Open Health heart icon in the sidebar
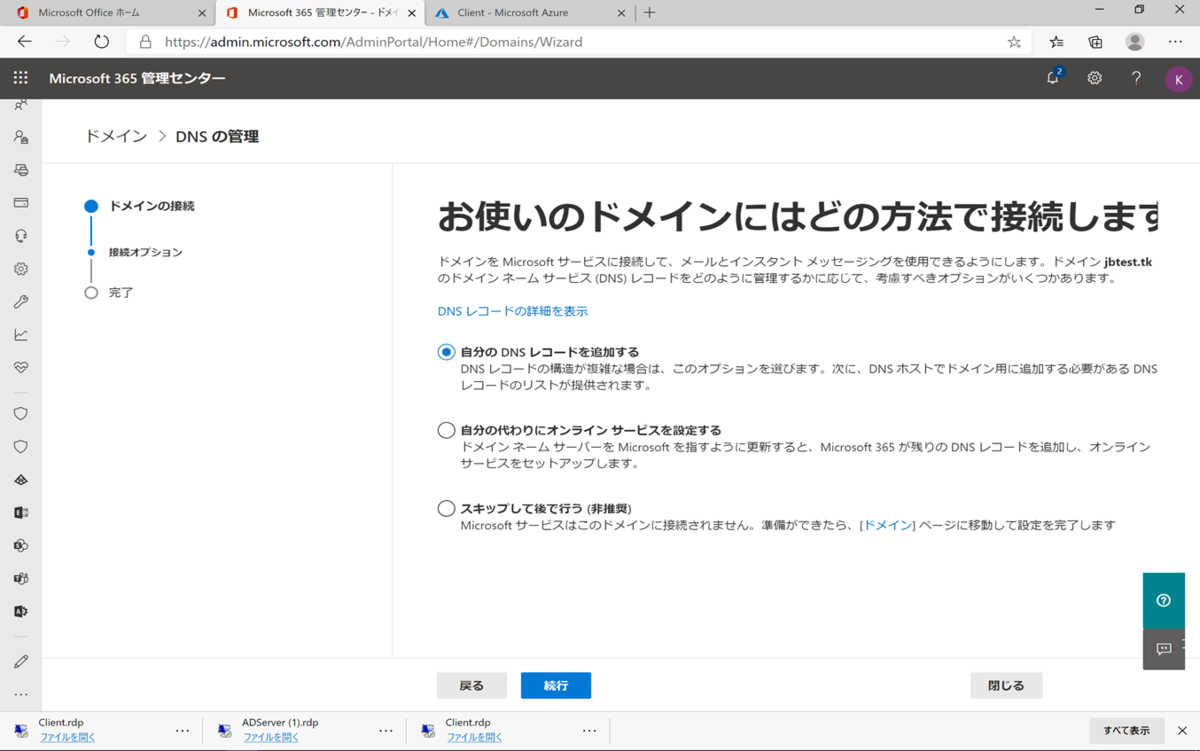 (21, 368)
